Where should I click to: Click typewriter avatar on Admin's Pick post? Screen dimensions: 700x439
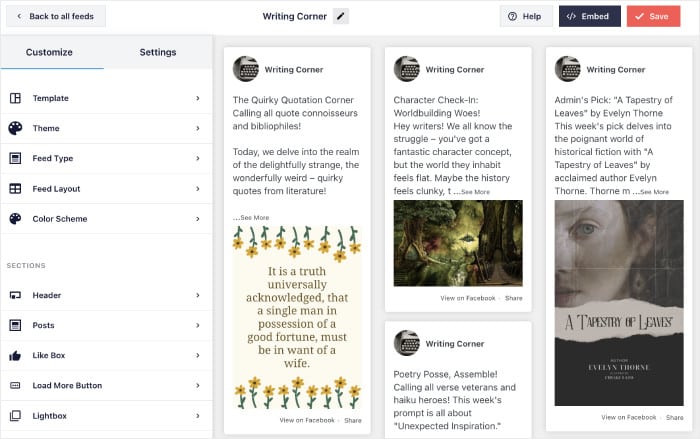568,69
